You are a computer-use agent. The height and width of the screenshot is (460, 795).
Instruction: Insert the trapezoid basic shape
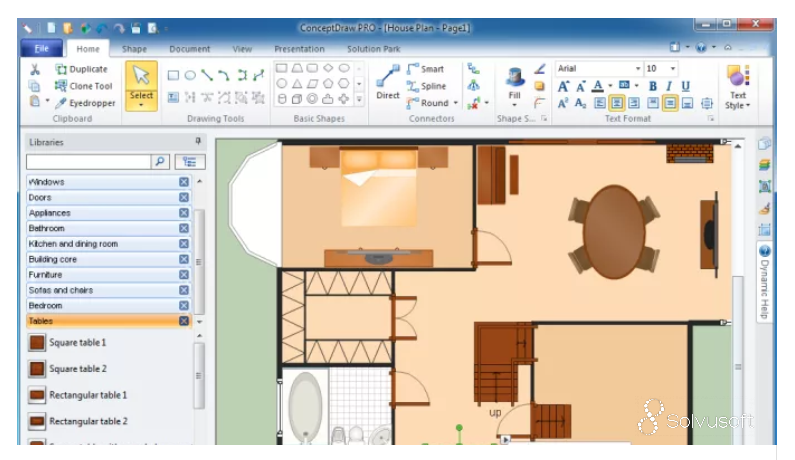click(297, 68)
